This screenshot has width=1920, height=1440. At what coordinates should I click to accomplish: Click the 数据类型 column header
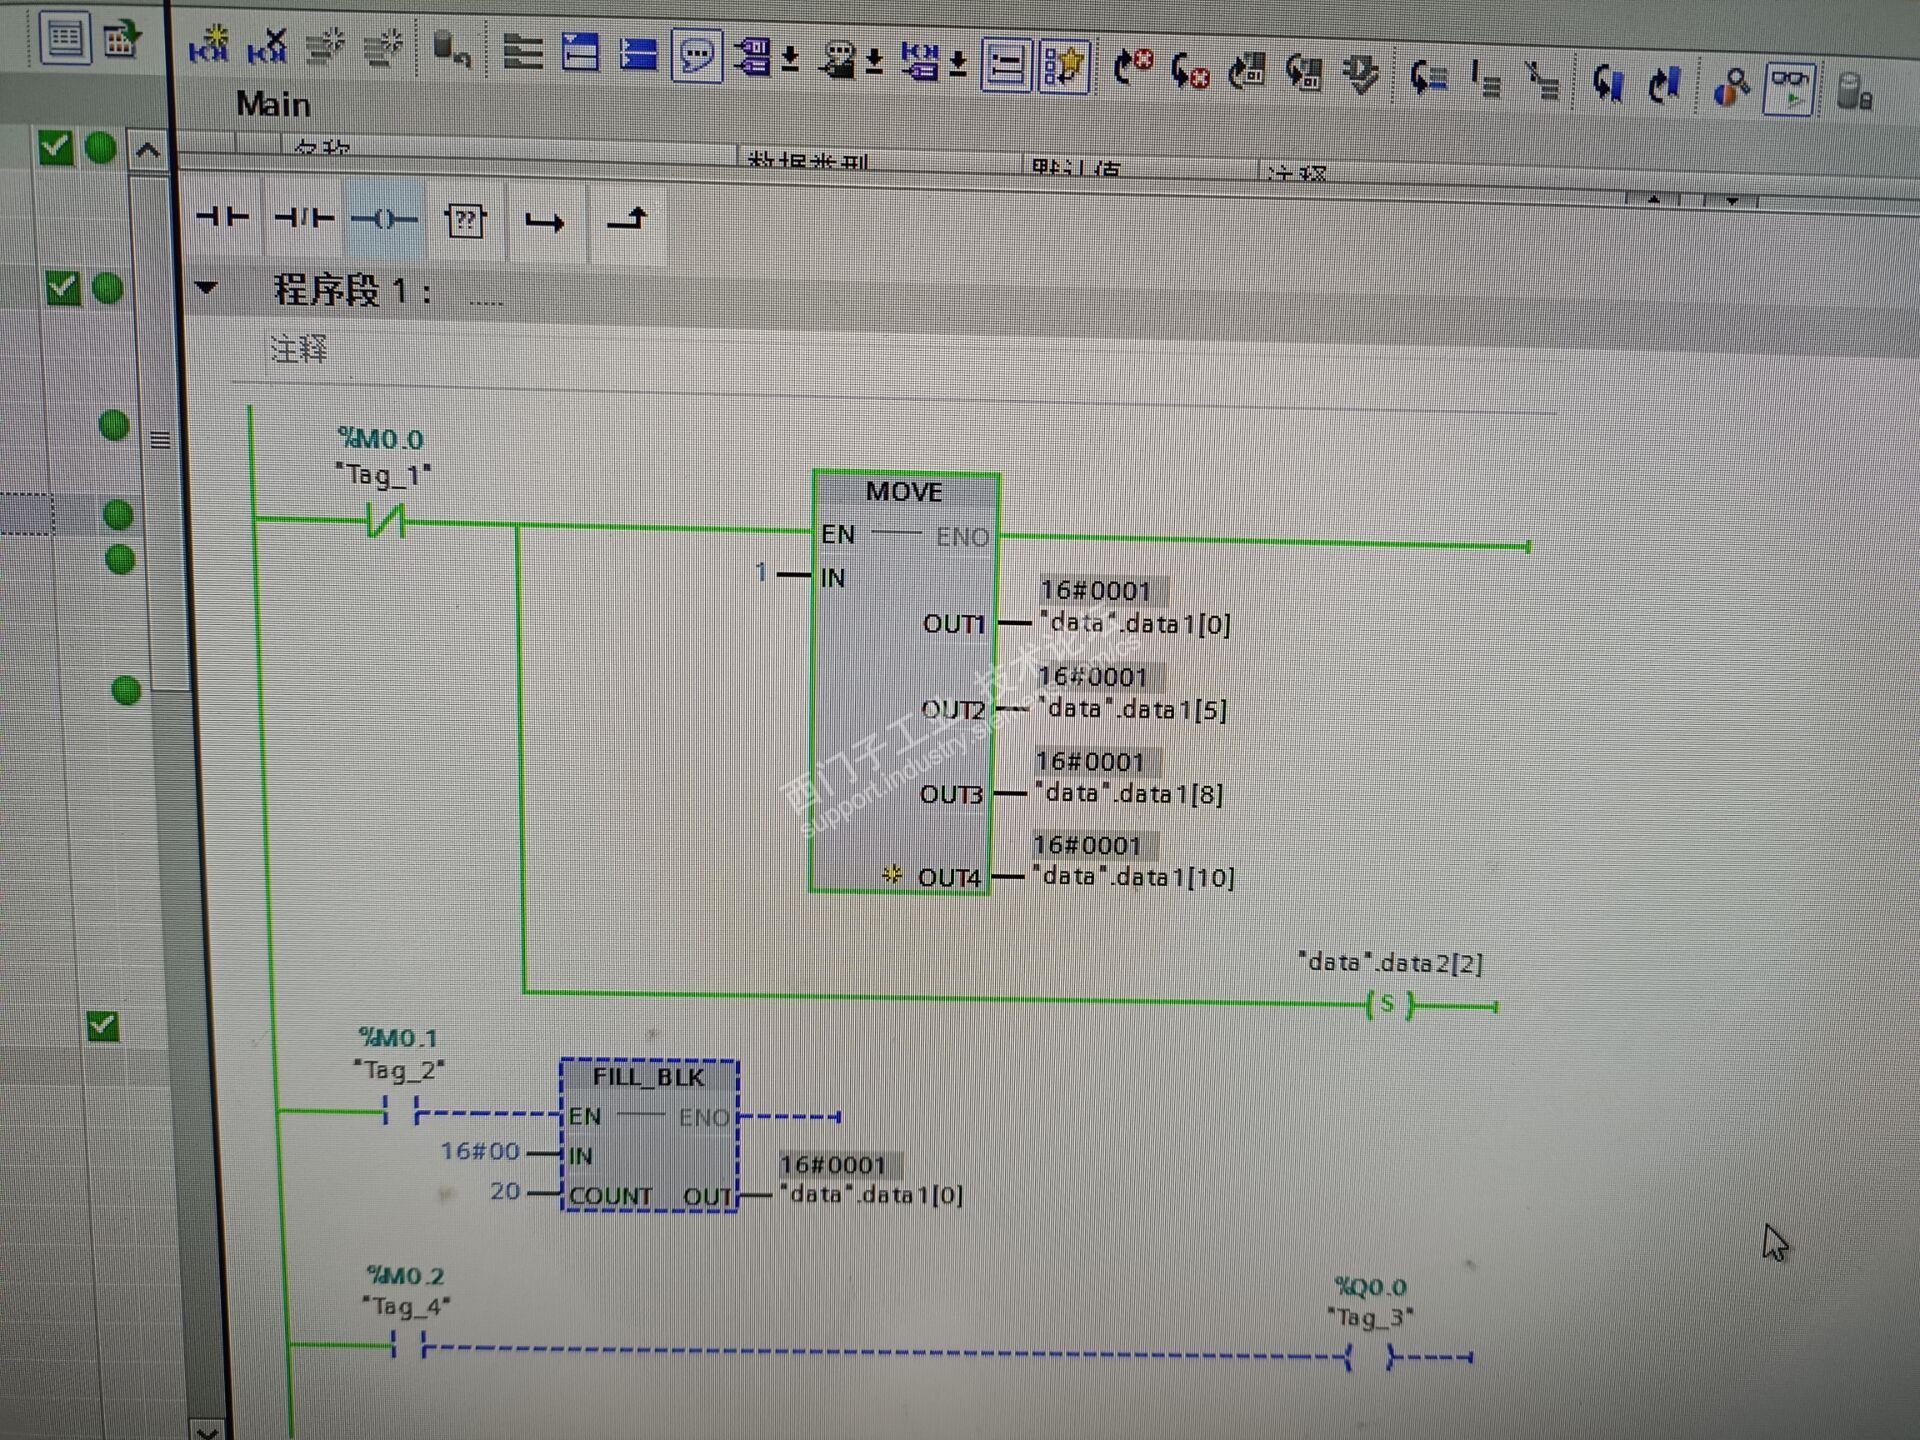click(808, 162)
